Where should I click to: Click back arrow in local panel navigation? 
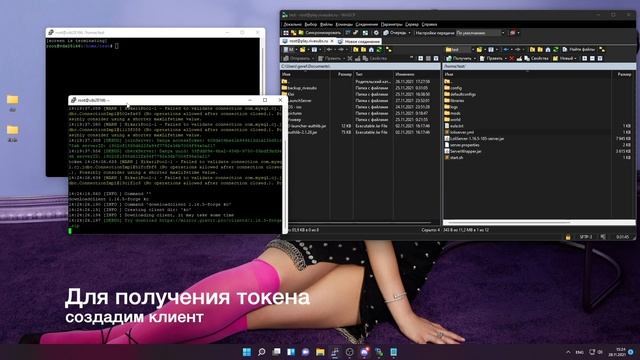330,49
